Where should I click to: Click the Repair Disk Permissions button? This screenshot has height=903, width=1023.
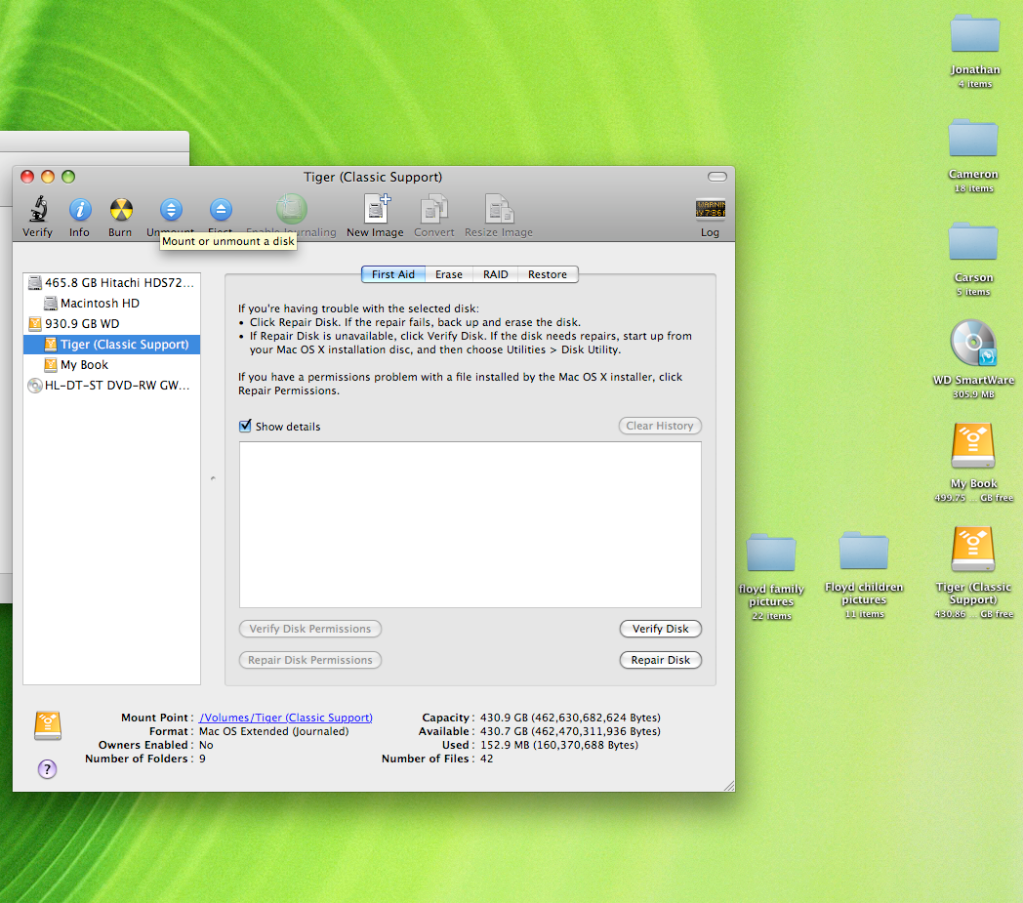[310, 660]
